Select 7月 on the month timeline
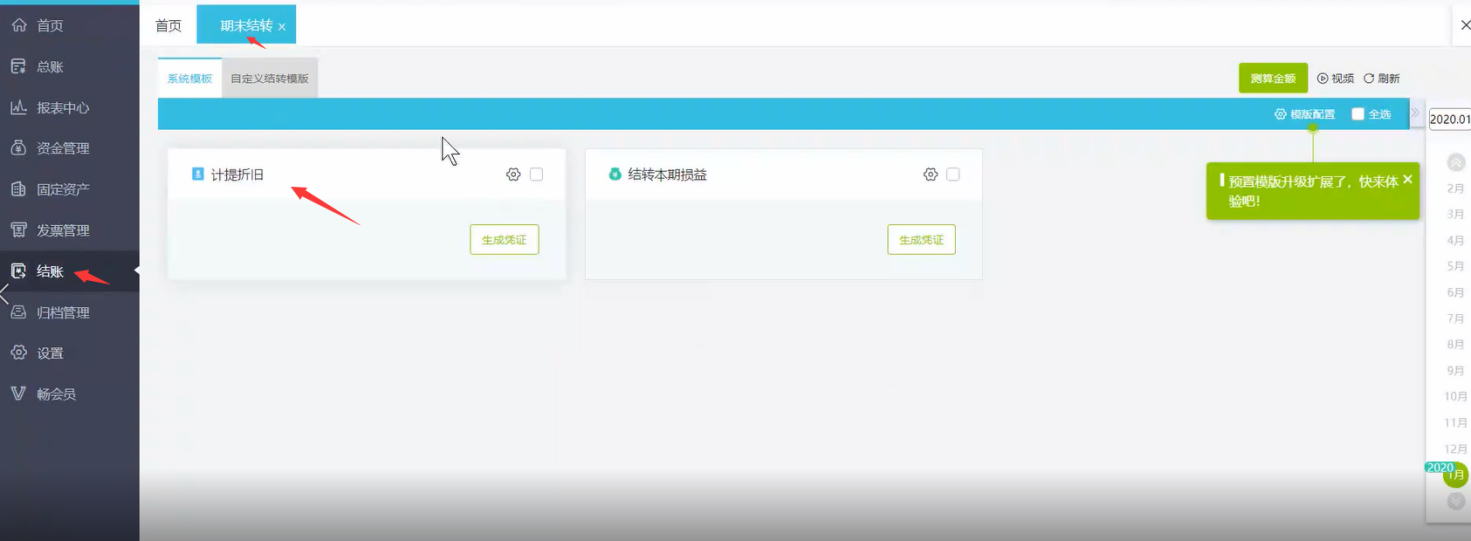Viewport: 1471px width, 541px height. click(x=1456, y=318)
